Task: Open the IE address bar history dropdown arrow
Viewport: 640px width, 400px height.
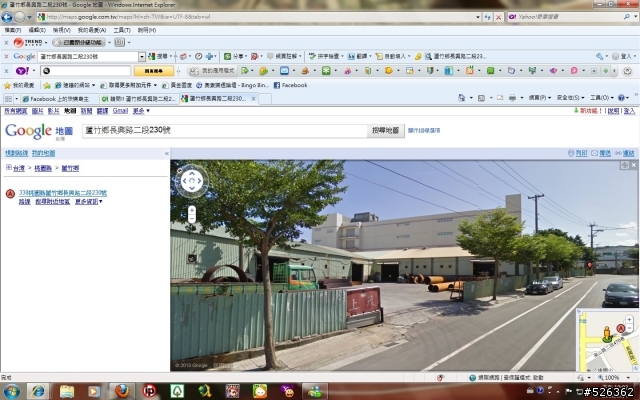Action: coord(478,17)
